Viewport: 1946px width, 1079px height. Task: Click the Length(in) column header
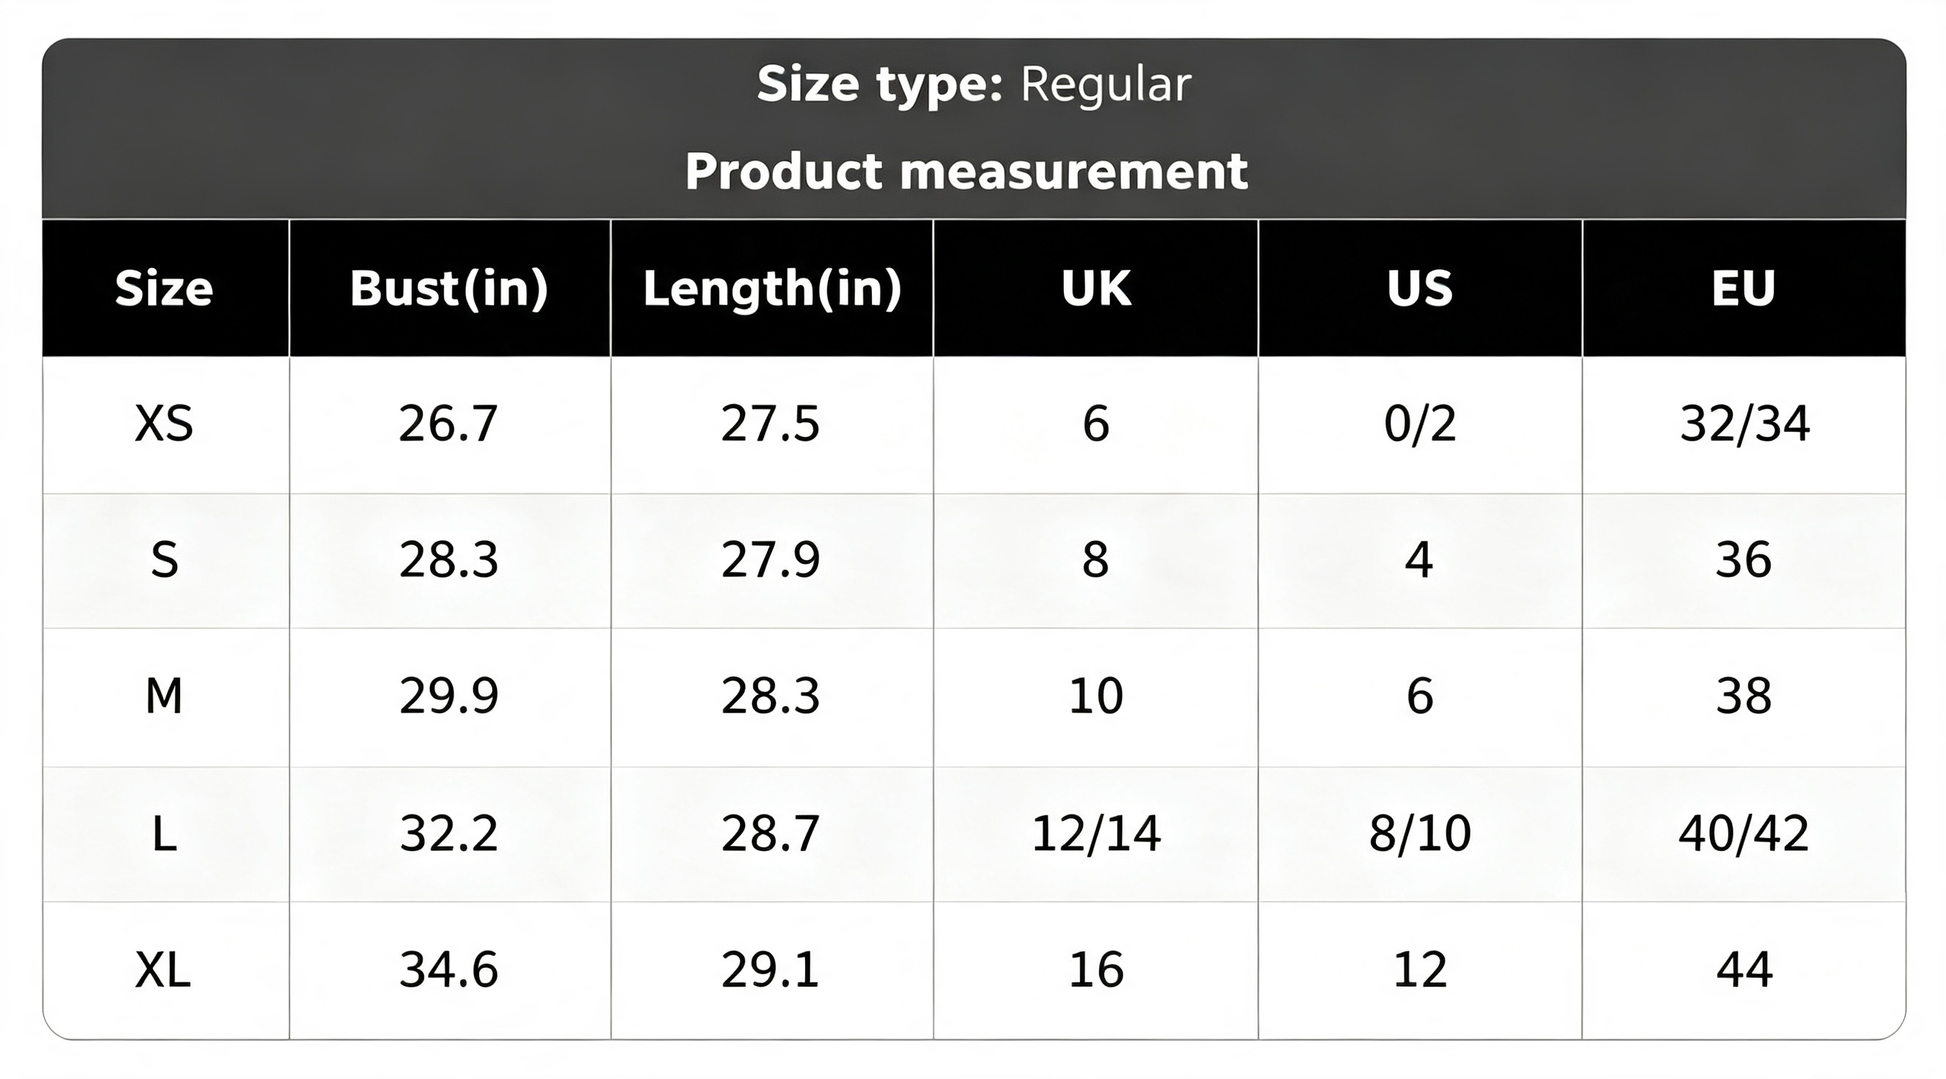772,288
